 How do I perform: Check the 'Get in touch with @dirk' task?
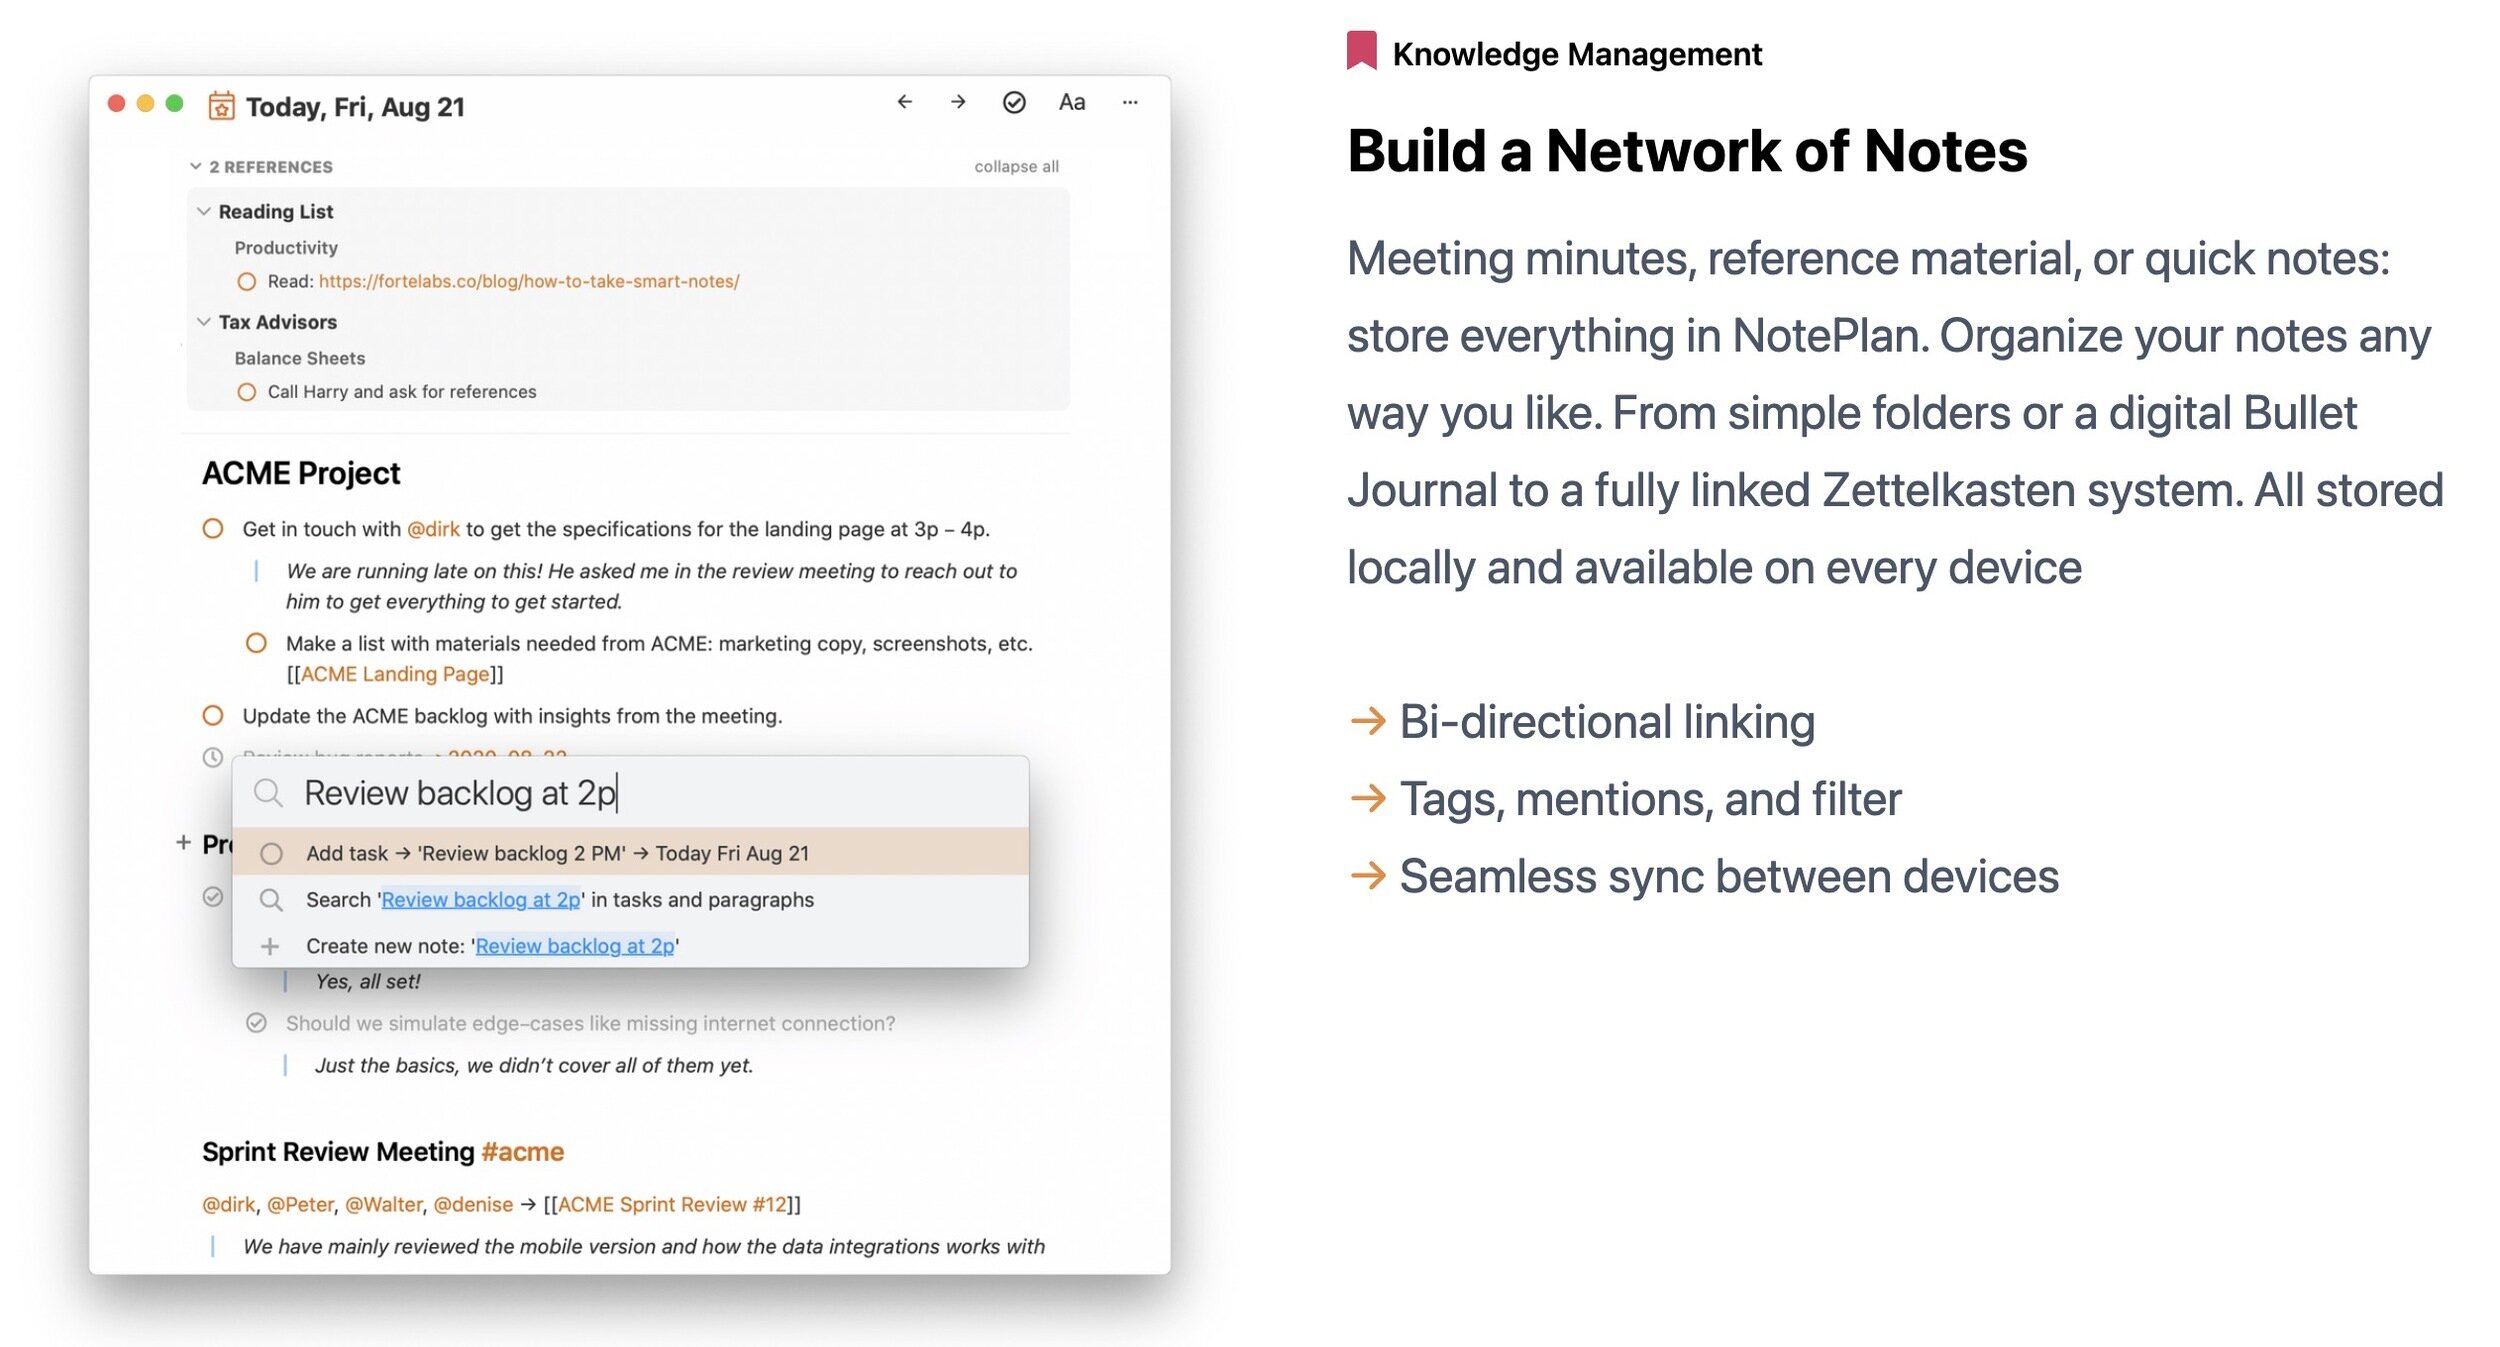coord(213,529)
